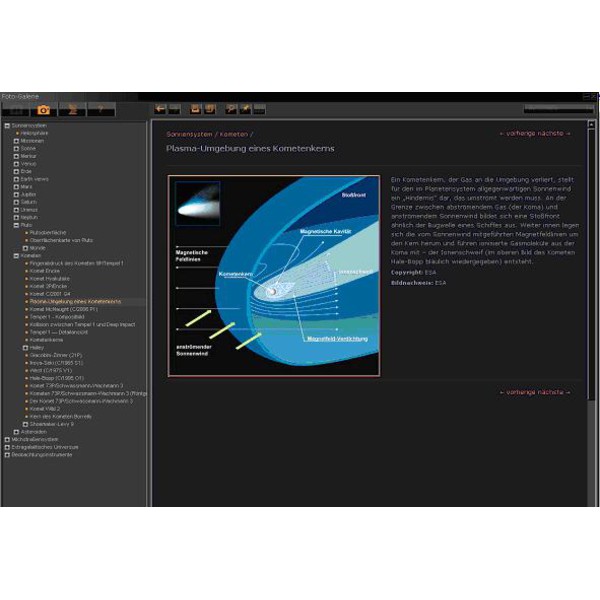600x600 pixels.
Task: Select Oberflächenkarte von Pluto entry
Action: (x=61, y=240)
